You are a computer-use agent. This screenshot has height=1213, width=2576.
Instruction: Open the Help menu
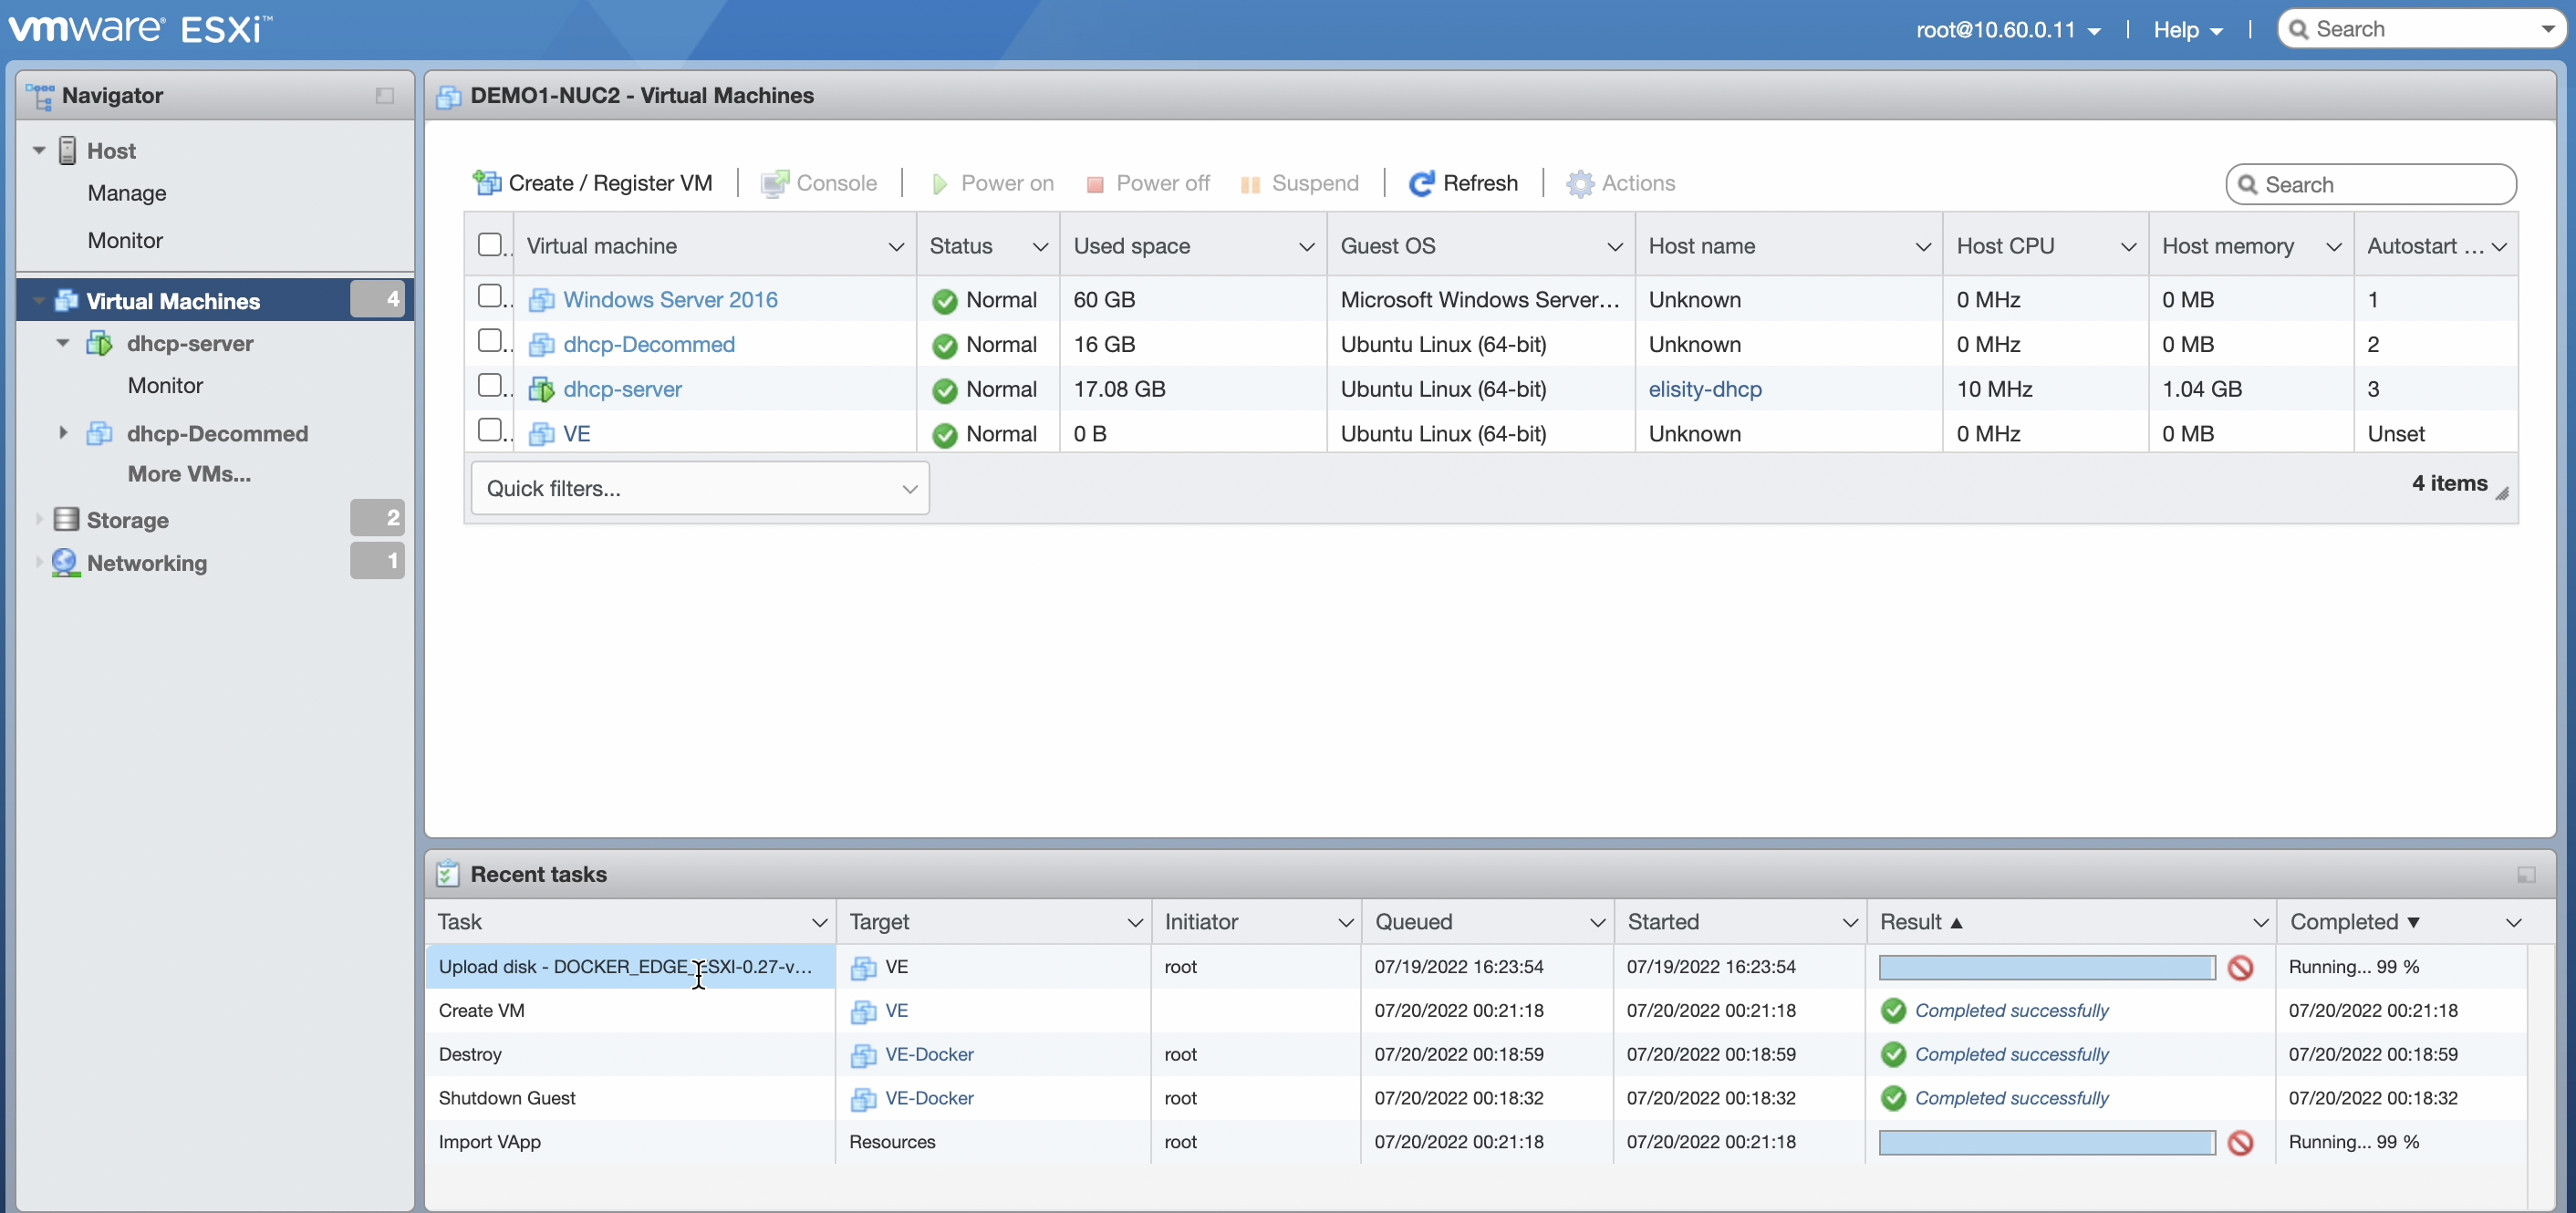pos(2188,30)
